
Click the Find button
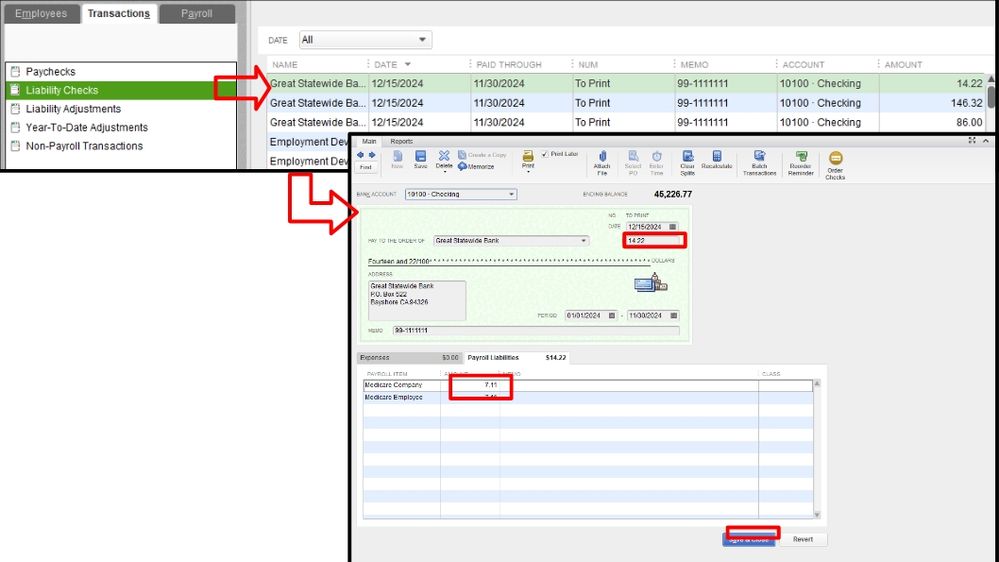[x=365, y=167]
